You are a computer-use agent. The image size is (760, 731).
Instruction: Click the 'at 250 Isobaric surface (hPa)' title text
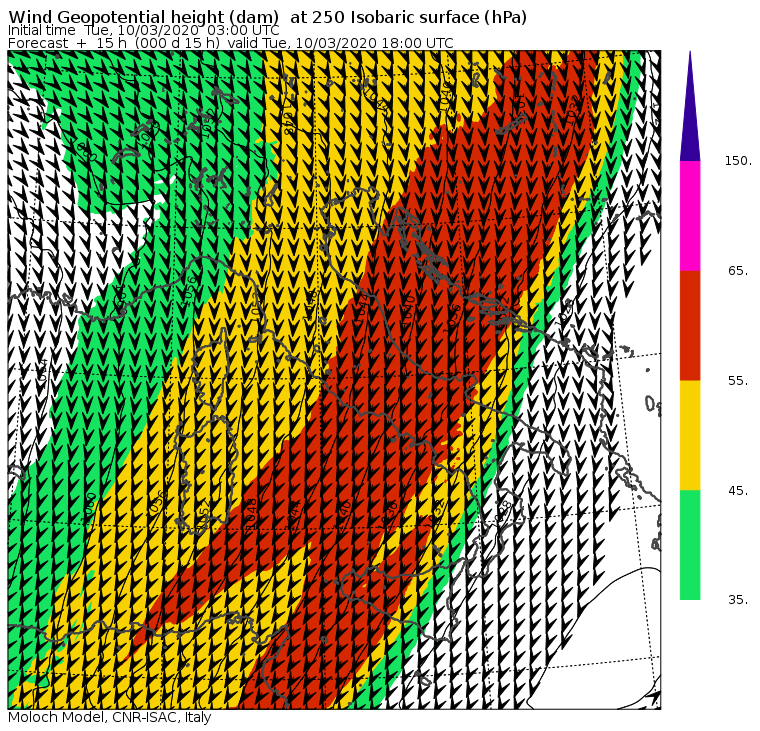point(409,17)
